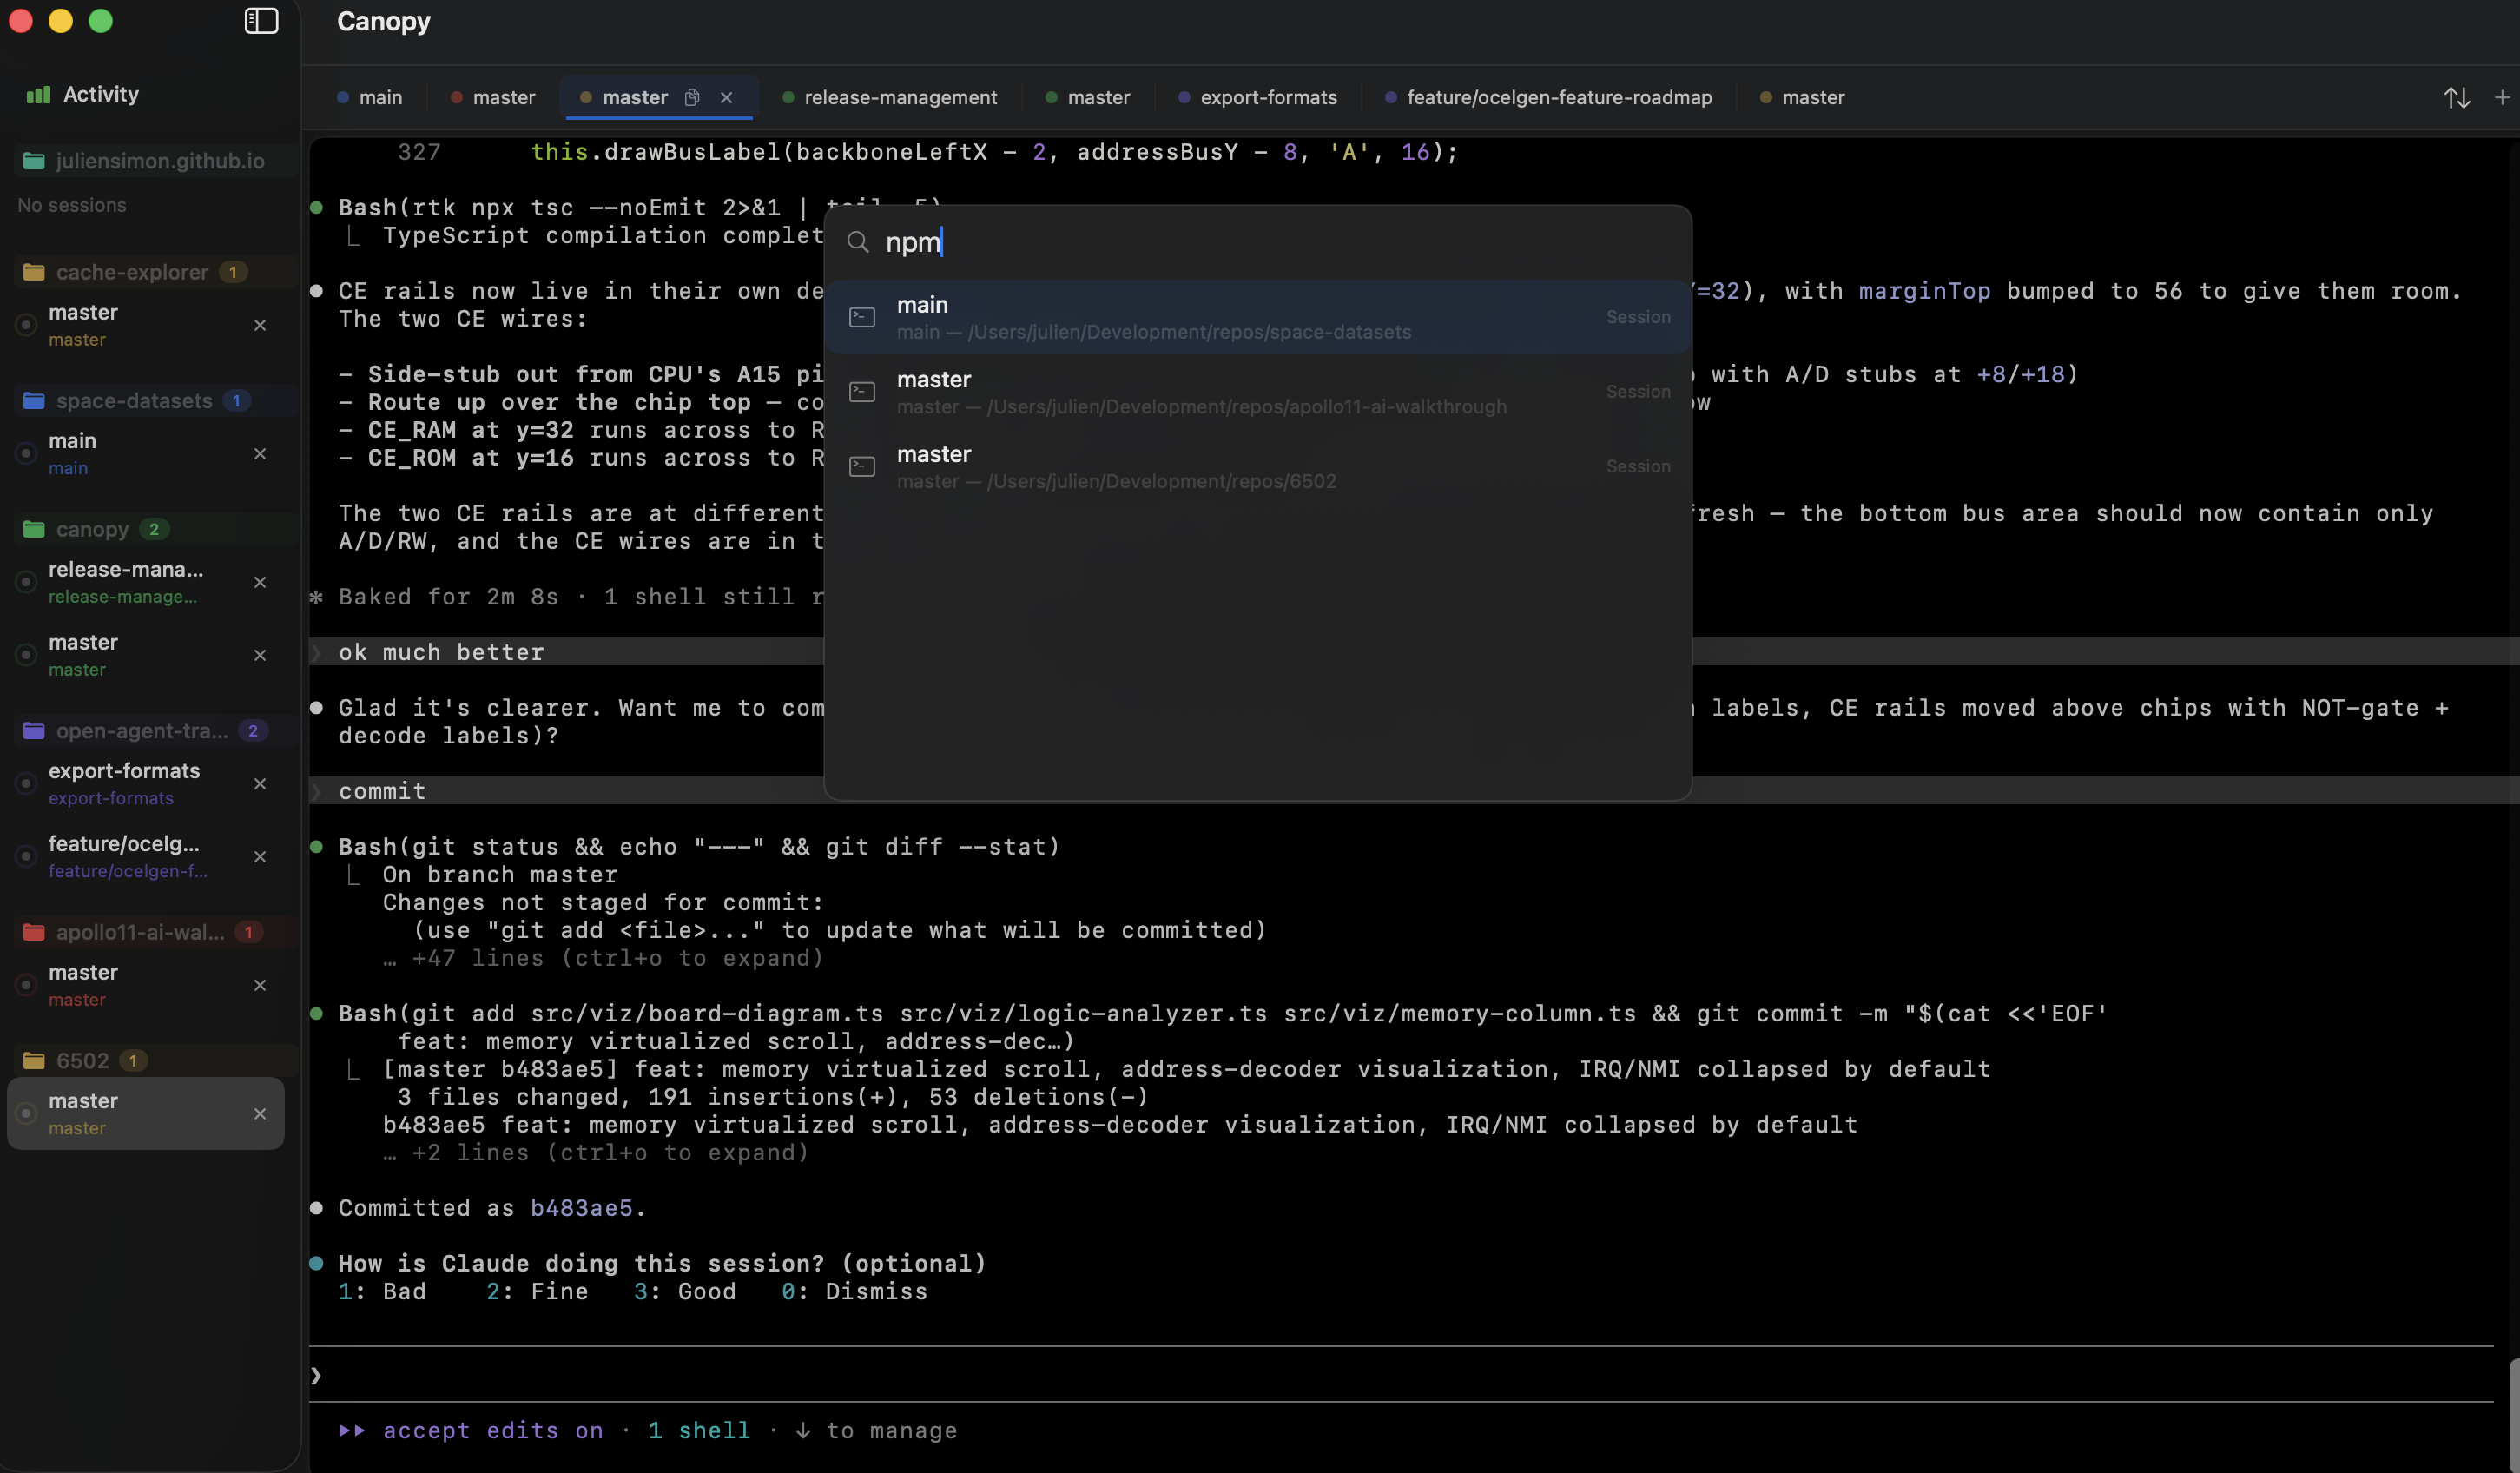Screen dimensions: 2520x1473
Task: Close the 6502 master session in sidebar
Action: [x=260, y=1114]
